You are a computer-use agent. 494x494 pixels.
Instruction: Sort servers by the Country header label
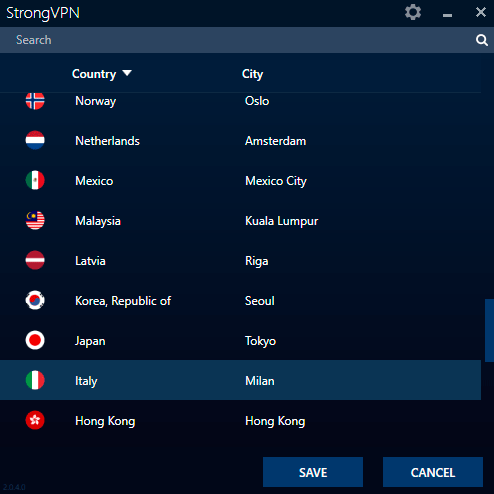(94, 74)
